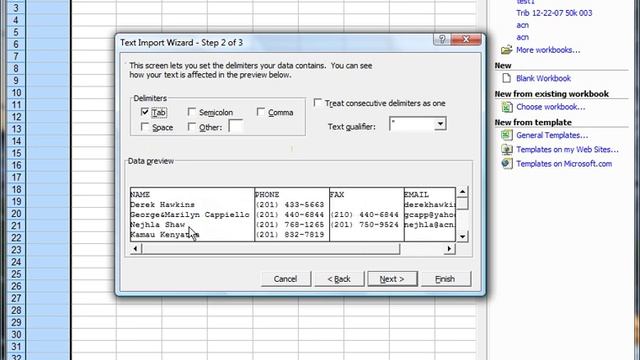Click the FAX header in data preview
Screen dimensions: 640x360
[337, 195]
